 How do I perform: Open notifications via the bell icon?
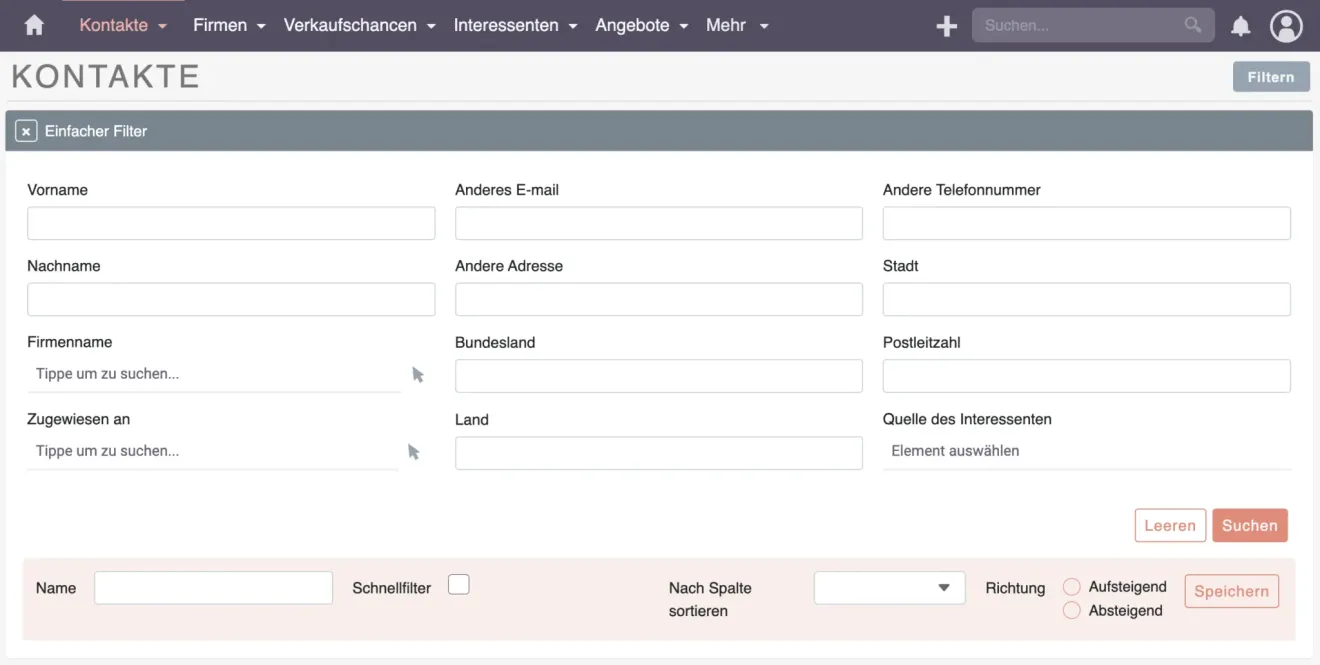(x=1240, y=25)
